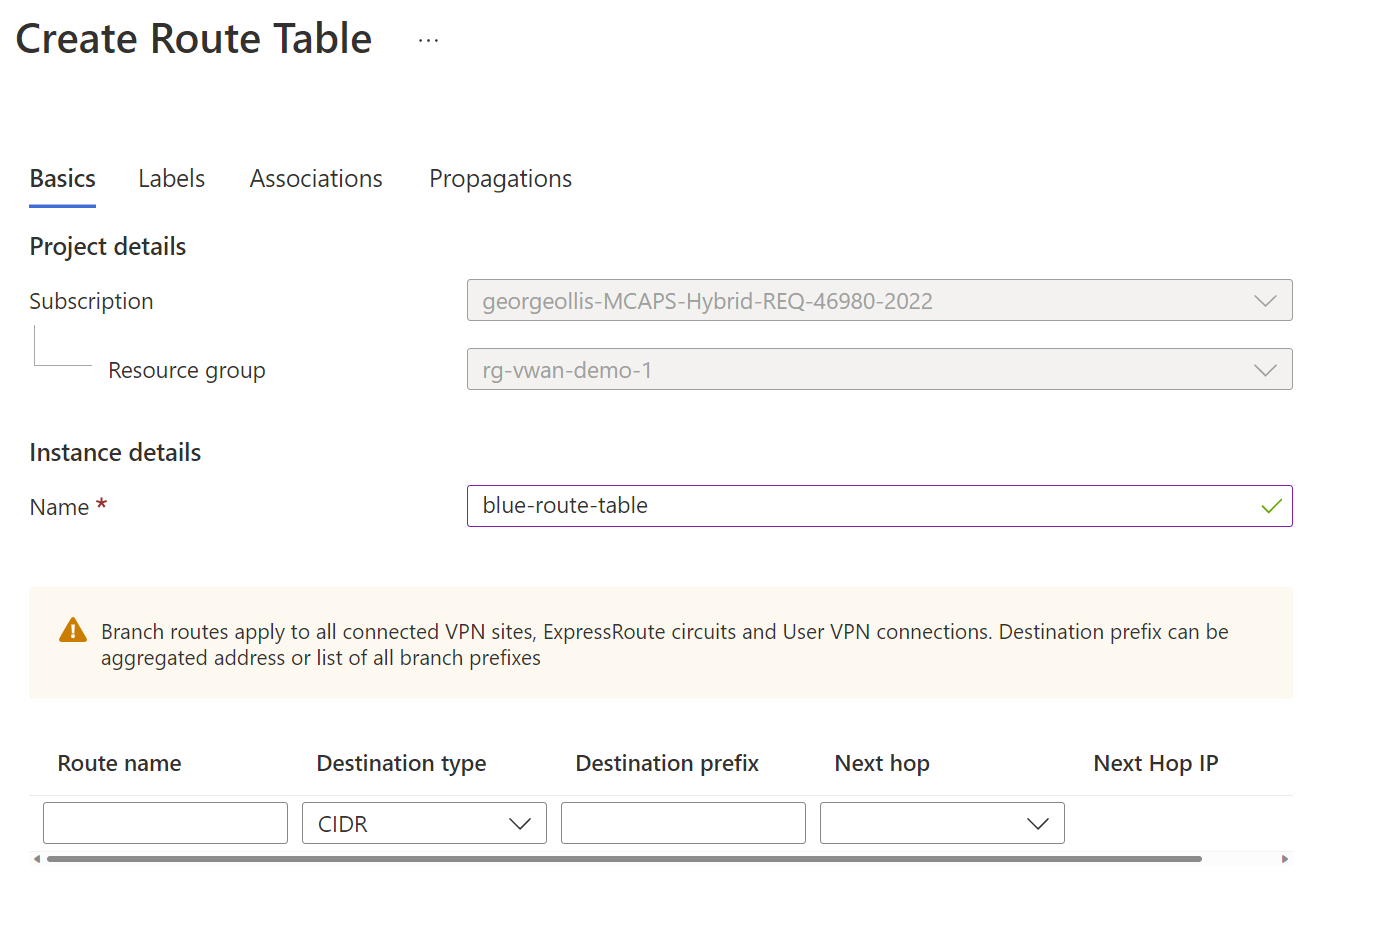Image resolution: width=1386 pixels, height=934 pixels.
Task: Select the Basics tab
Action: [x=62, y=178]
